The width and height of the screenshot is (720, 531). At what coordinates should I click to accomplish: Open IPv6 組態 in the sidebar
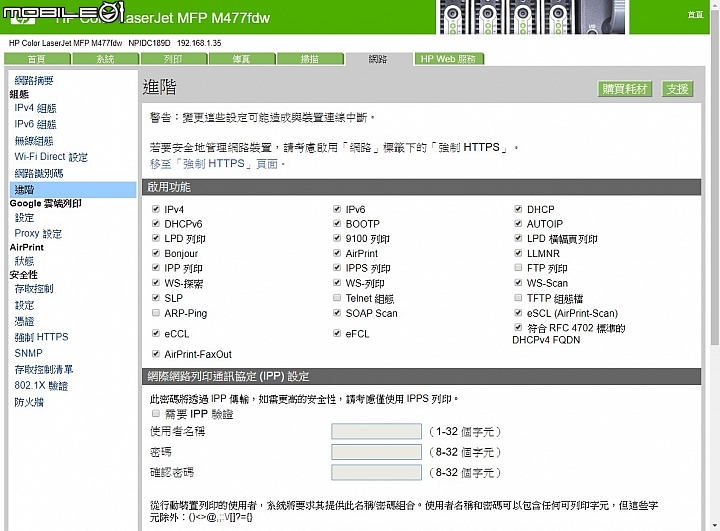click(x=35, y=124)
